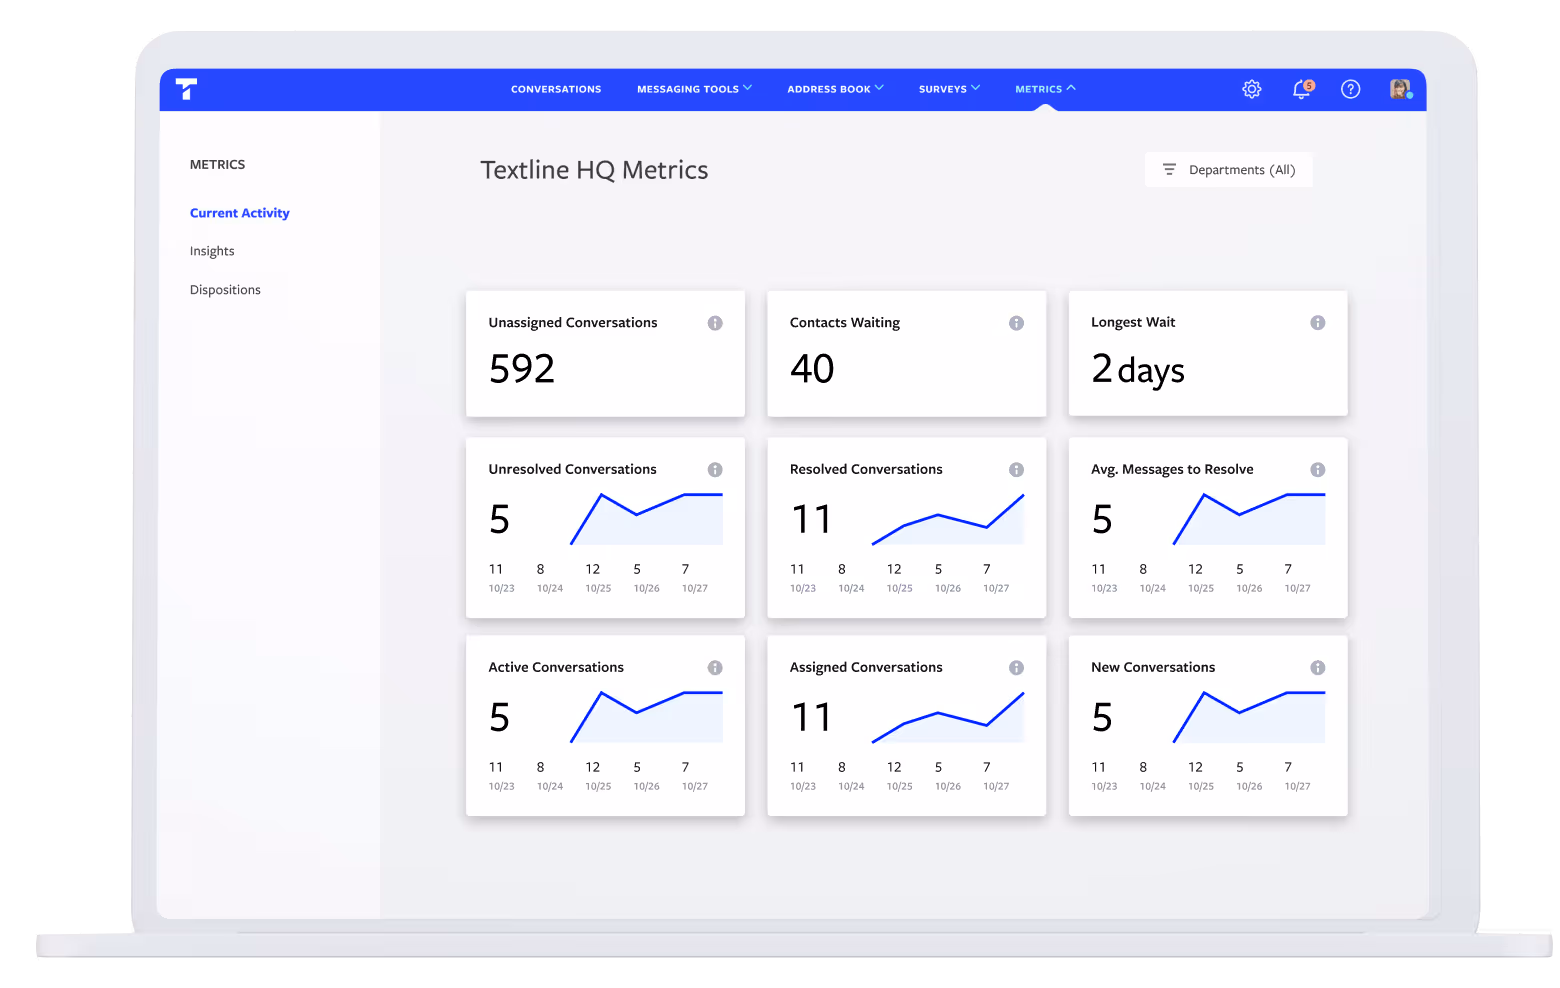Click the 40 contacts waiting value

coord(812,369)
